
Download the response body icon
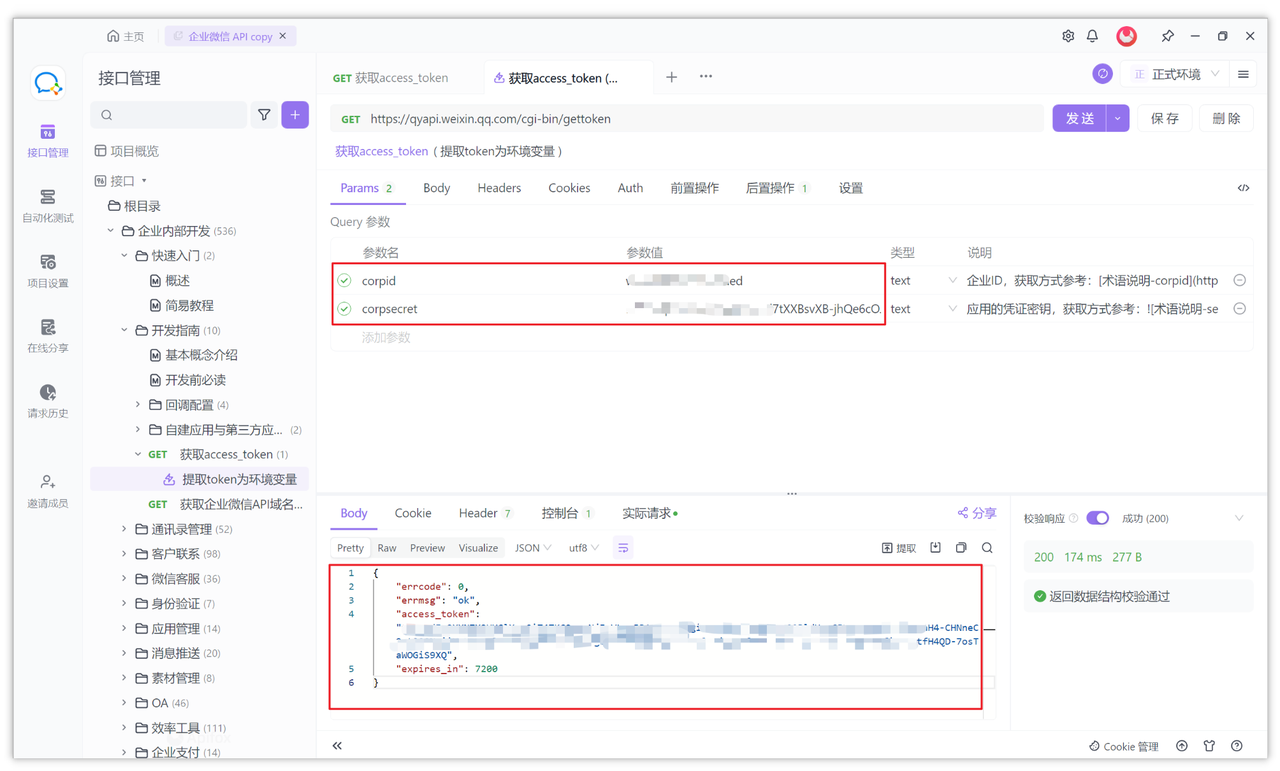pos(935,548)
